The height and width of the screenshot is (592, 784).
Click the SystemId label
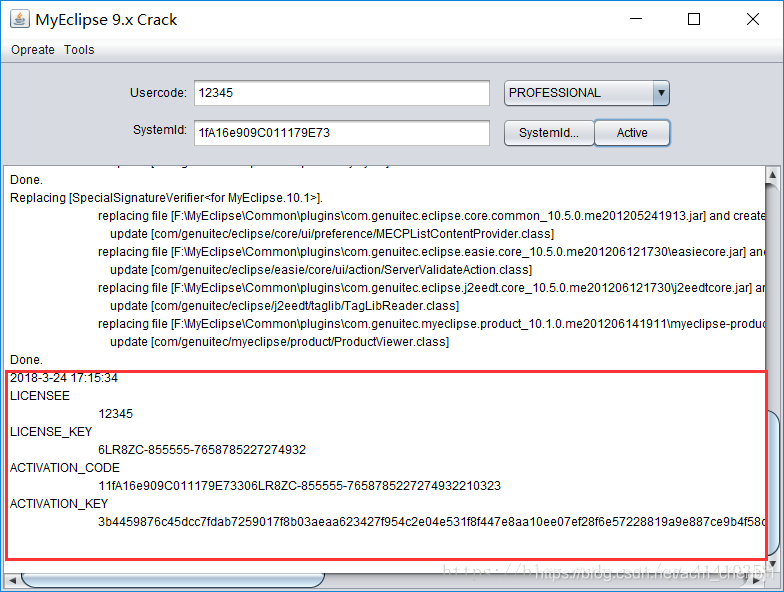click(160, 130)
